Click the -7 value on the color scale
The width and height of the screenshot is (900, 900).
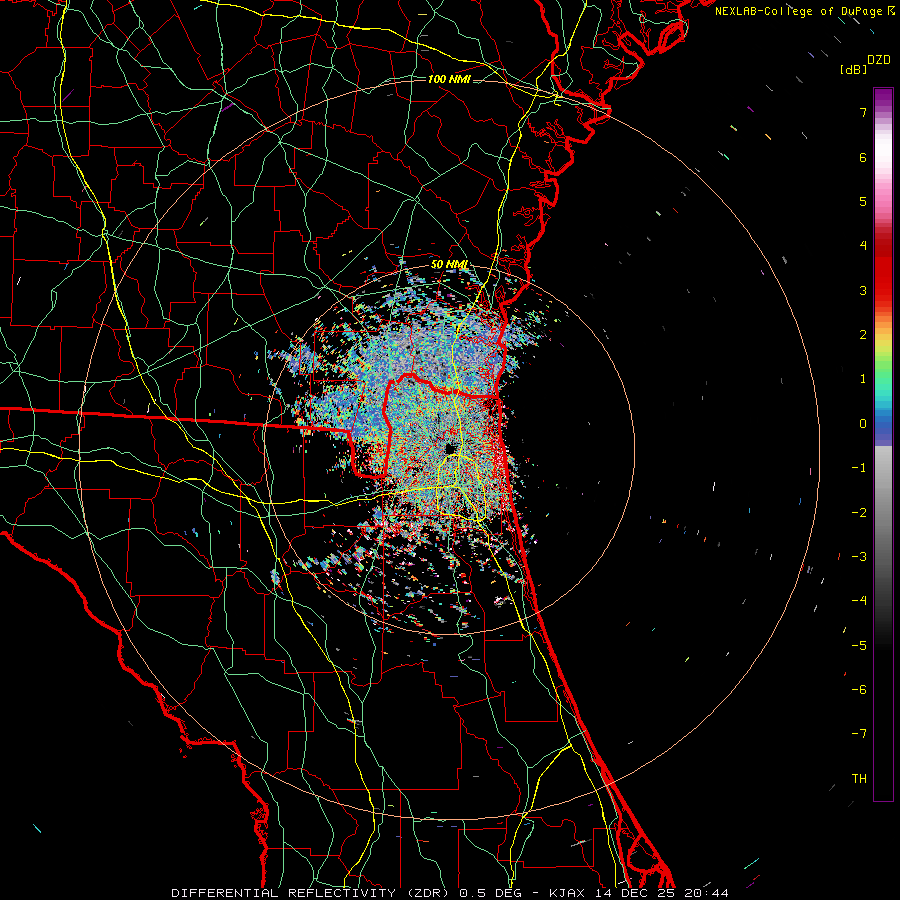tap(859, 734)
